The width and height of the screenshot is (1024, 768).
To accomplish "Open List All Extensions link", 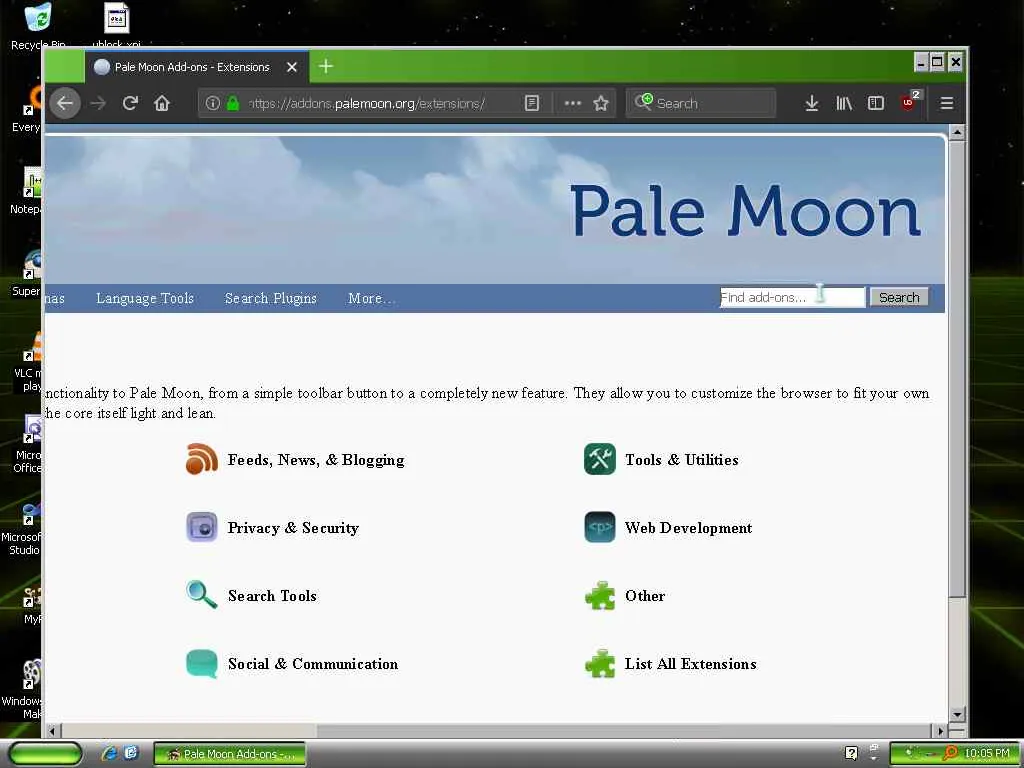I will coord(690,664).
